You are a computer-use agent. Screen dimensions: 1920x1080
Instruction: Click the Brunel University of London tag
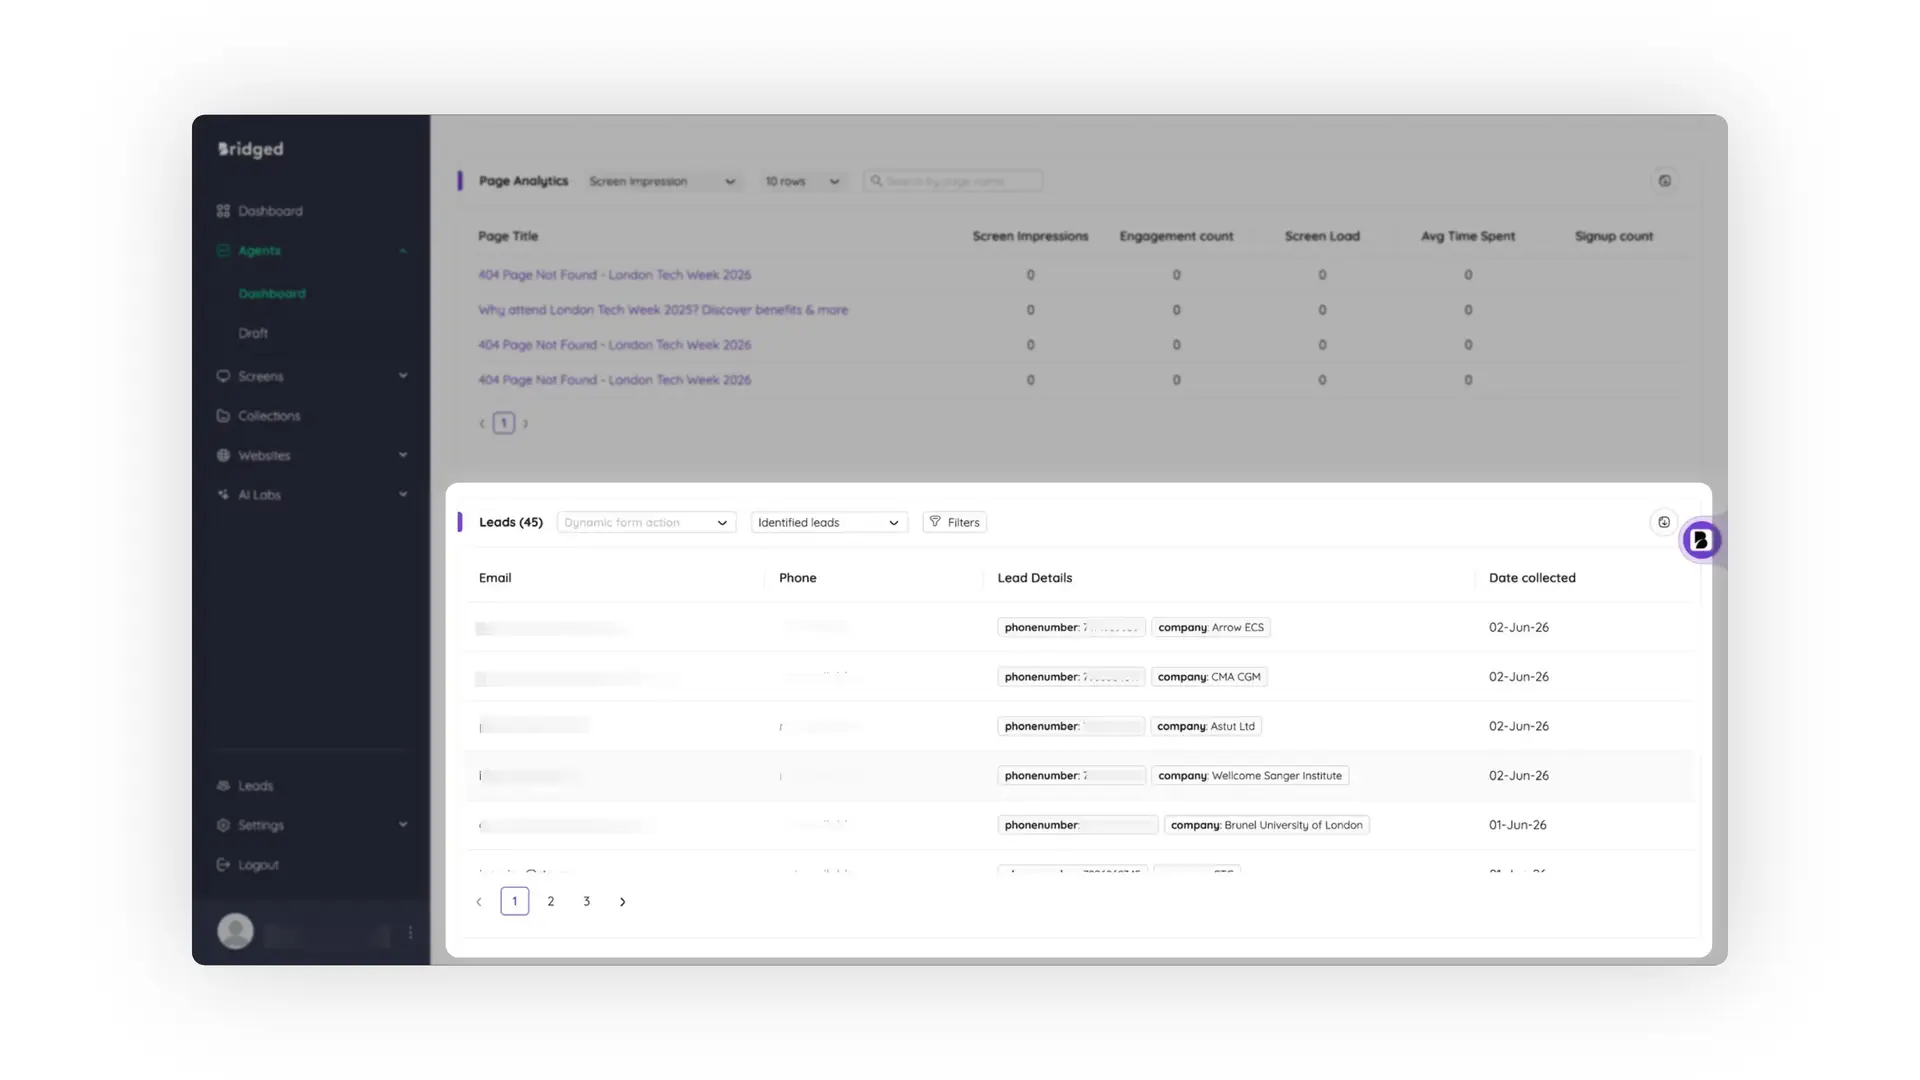(1267, 825)
